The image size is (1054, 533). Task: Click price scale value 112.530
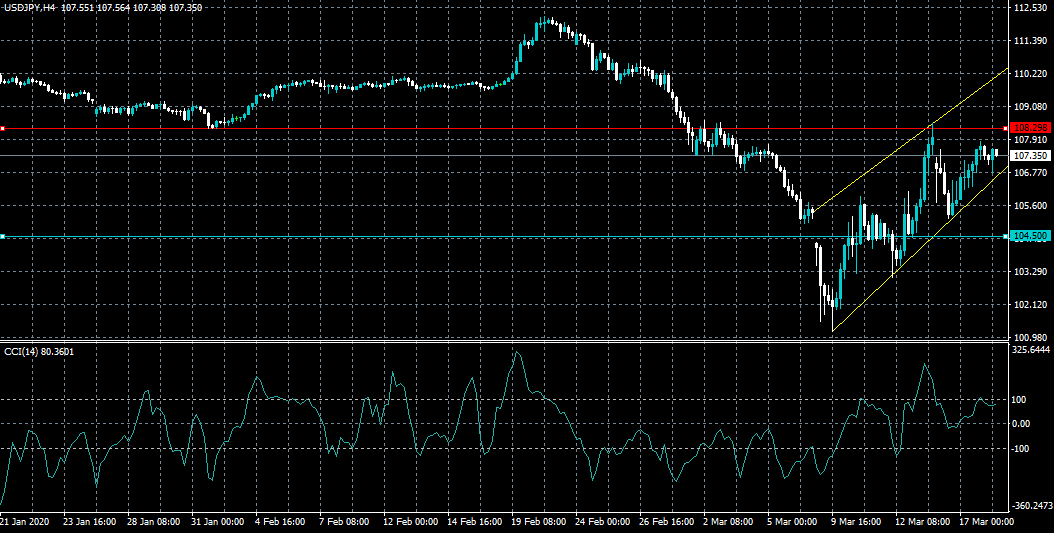(x=1030, y=8)
